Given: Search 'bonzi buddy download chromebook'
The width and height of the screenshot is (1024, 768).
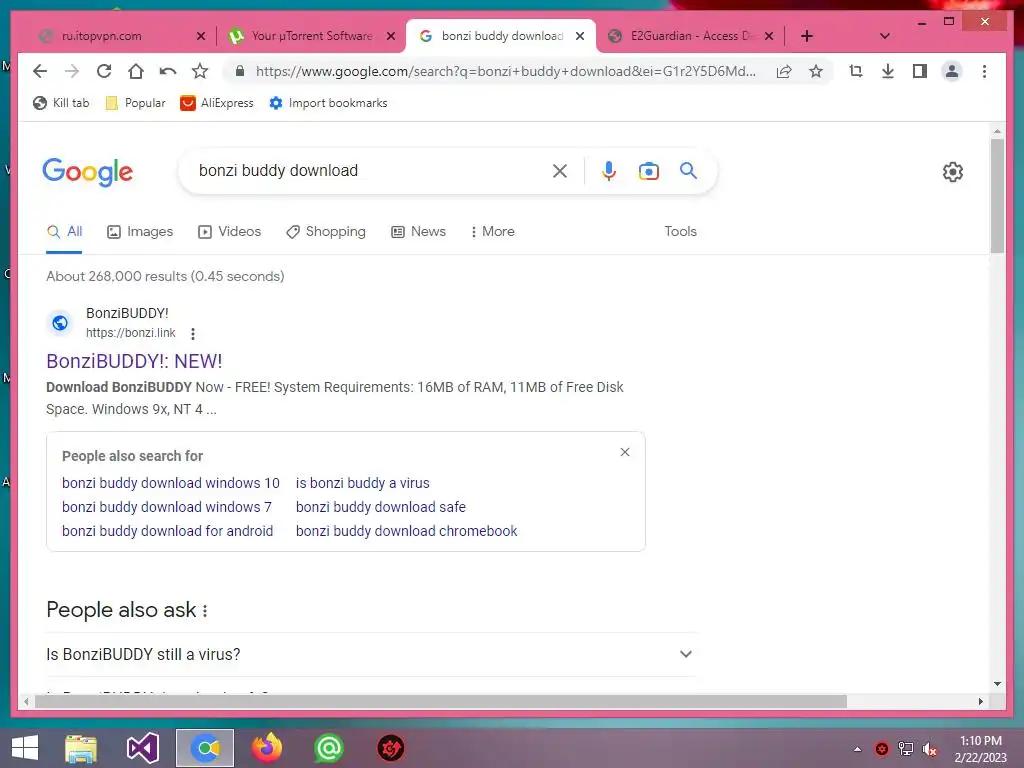Looking at the screenshot, I should (406, 532).
